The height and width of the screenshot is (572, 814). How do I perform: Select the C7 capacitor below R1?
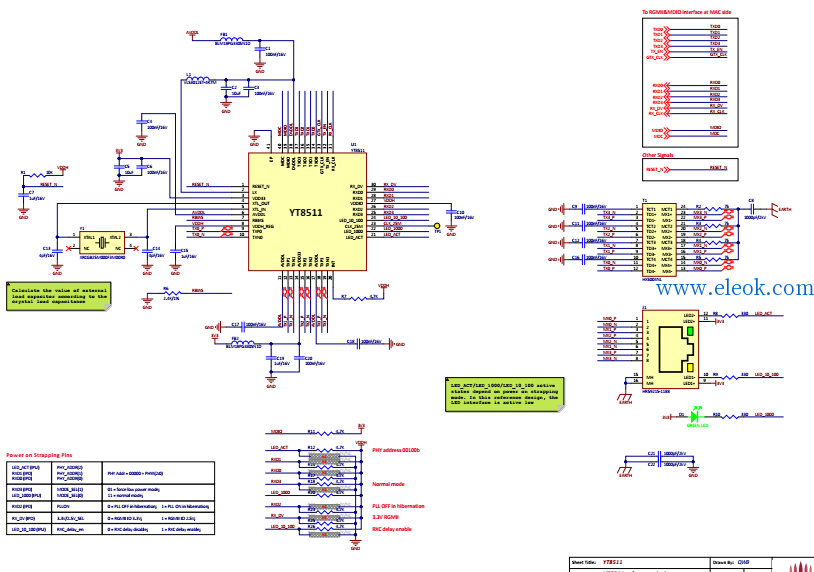[23, 195]
